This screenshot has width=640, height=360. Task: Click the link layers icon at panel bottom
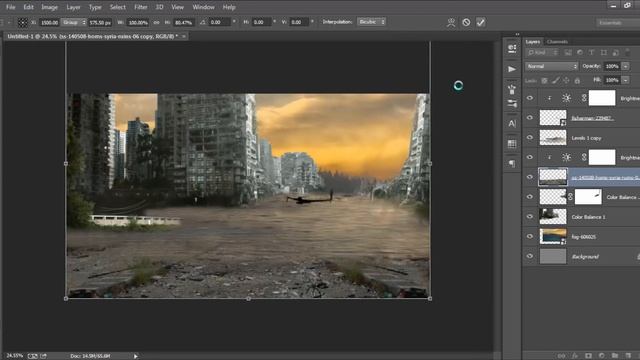[x=561, y=356]
